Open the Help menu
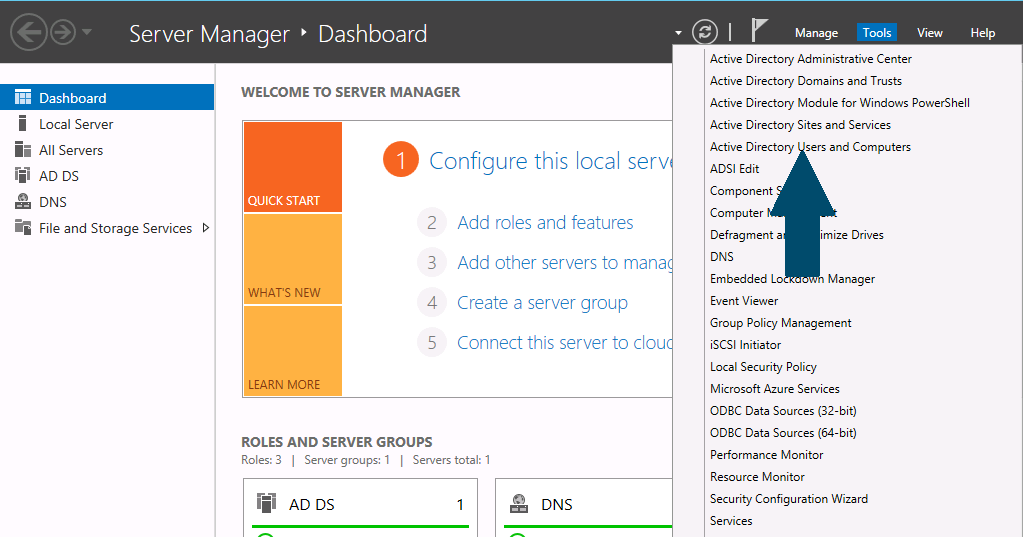 pyautogui.click(x=983, y=33)
